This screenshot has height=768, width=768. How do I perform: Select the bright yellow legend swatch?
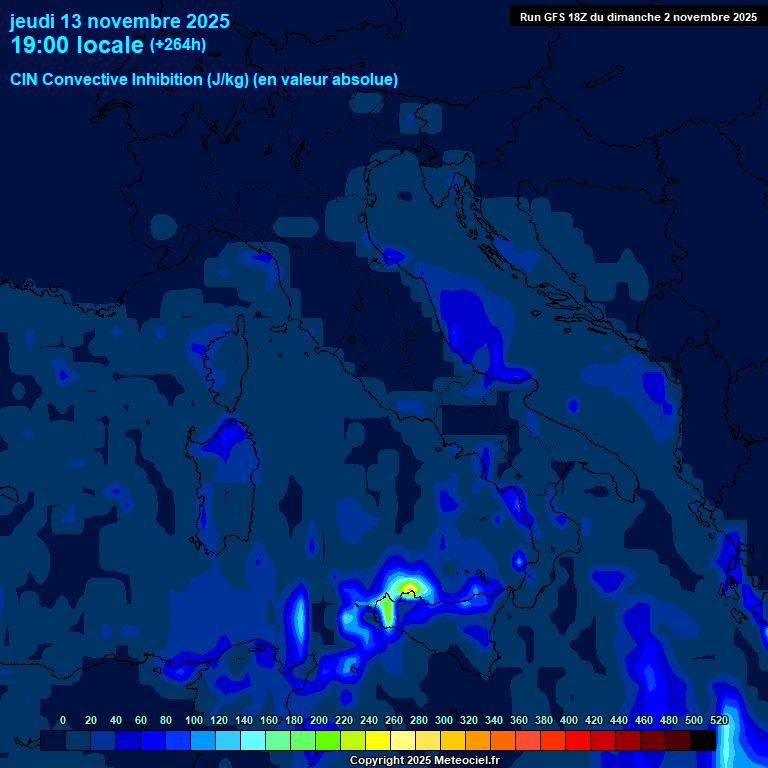[x=378, y=740]
